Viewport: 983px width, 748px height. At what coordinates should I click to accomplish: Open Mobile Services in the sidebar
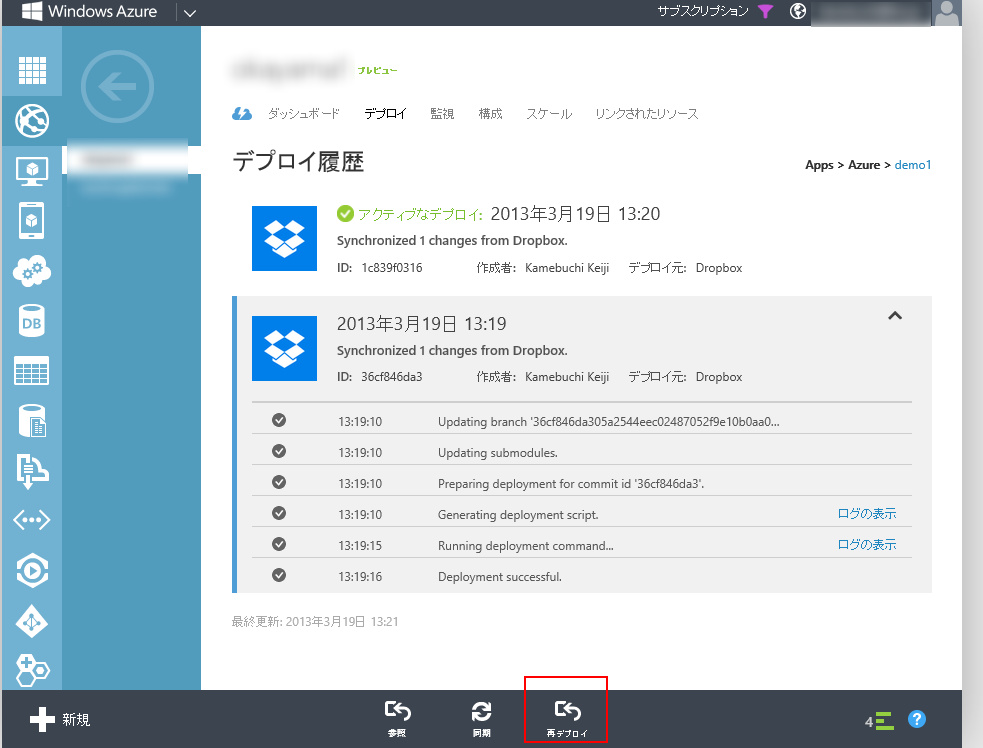point(32,220)
